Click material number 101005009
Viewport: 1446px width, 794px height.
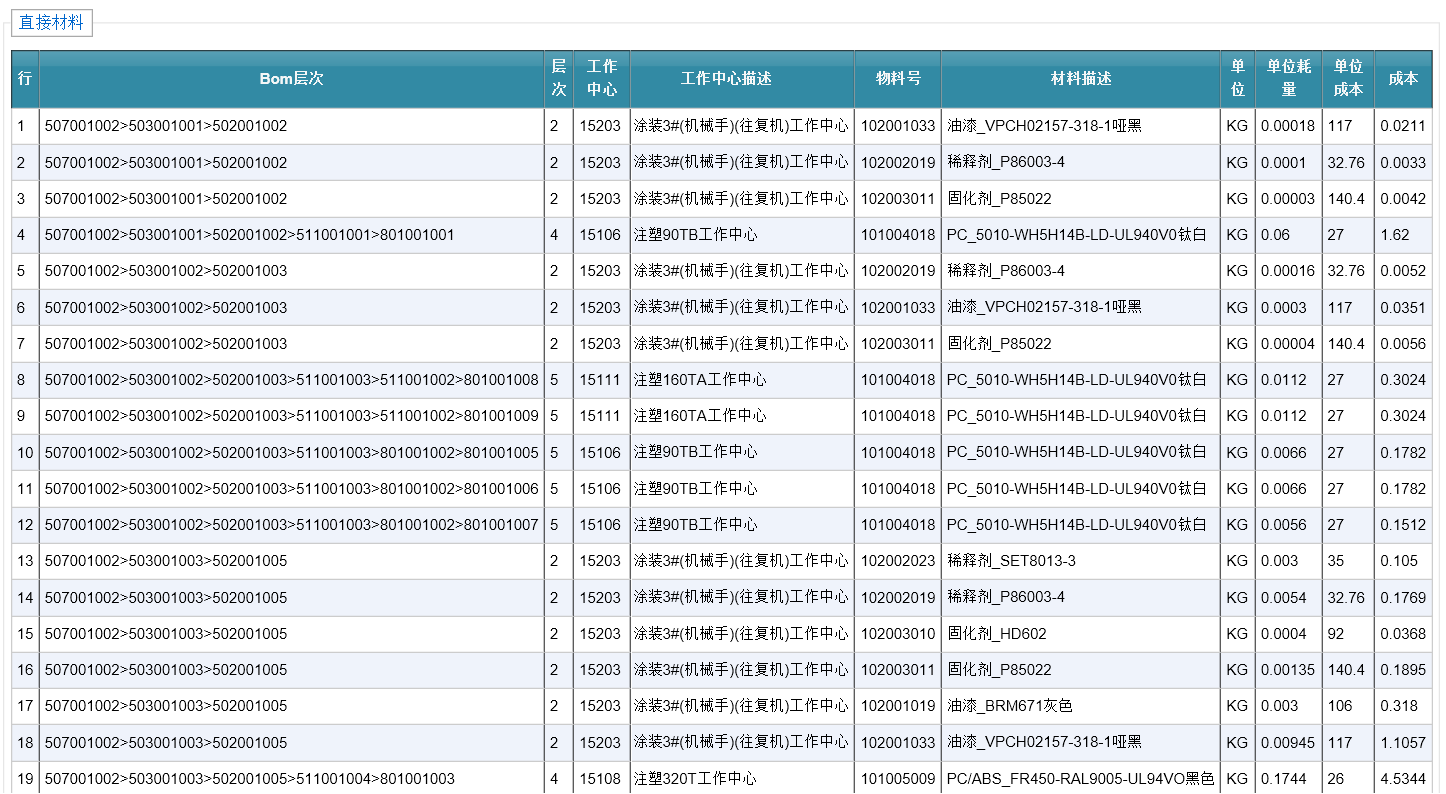pos(898,779)
